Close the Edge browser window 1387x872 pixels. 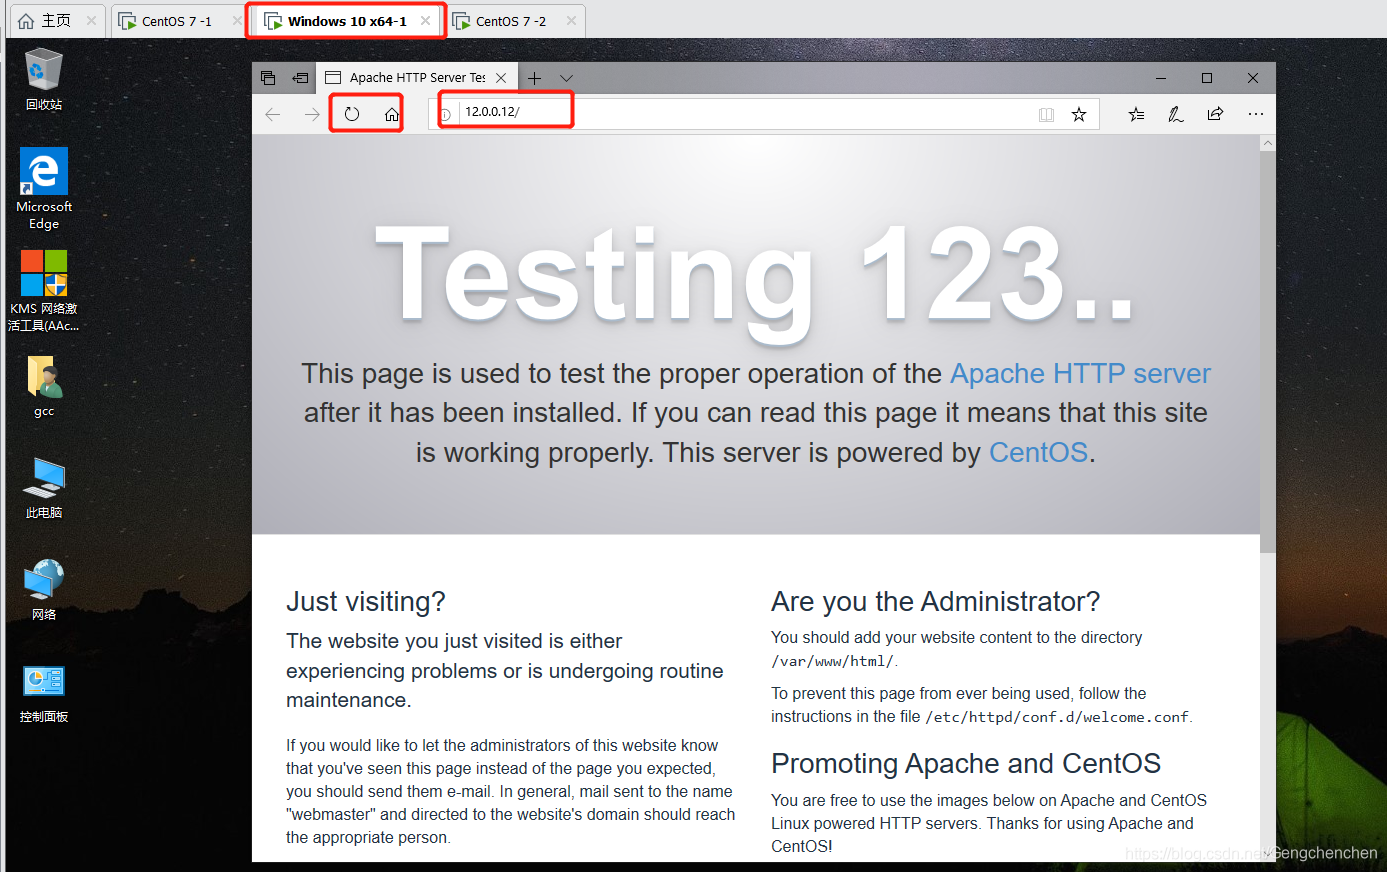[x=1253, y=78]
